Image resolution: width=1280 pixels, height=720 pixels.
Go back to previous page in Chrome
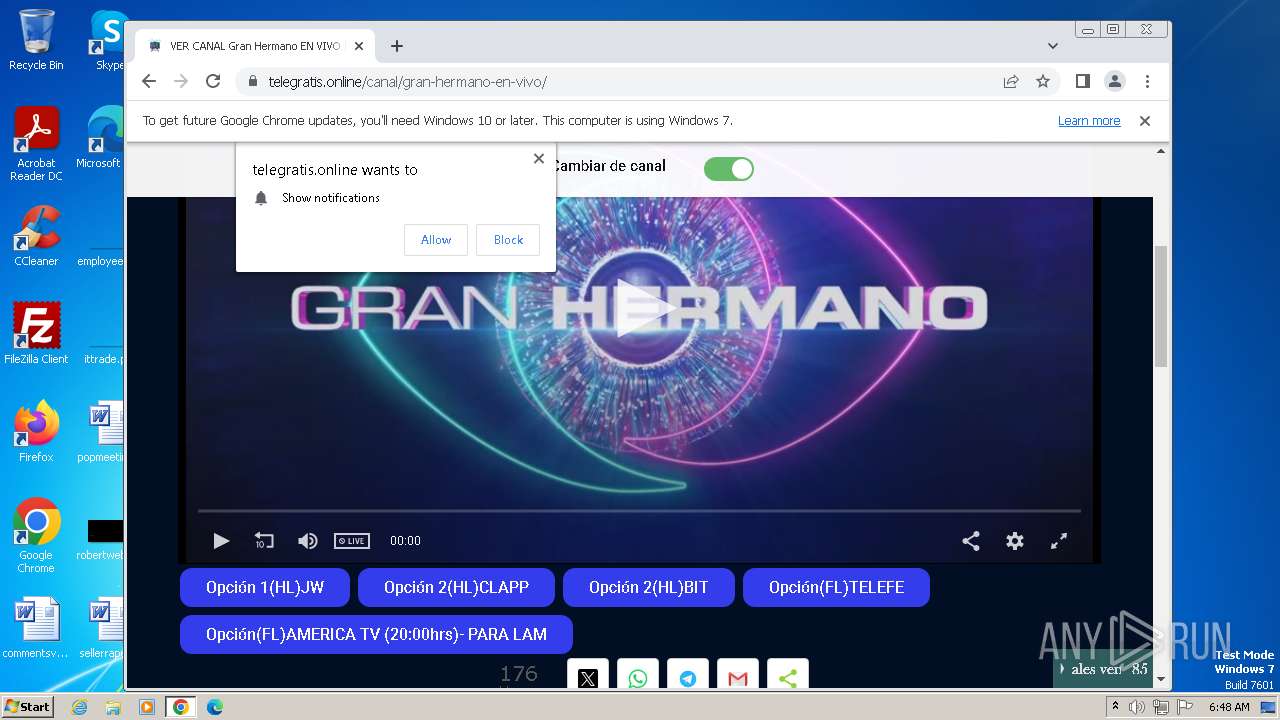[149, 82]
